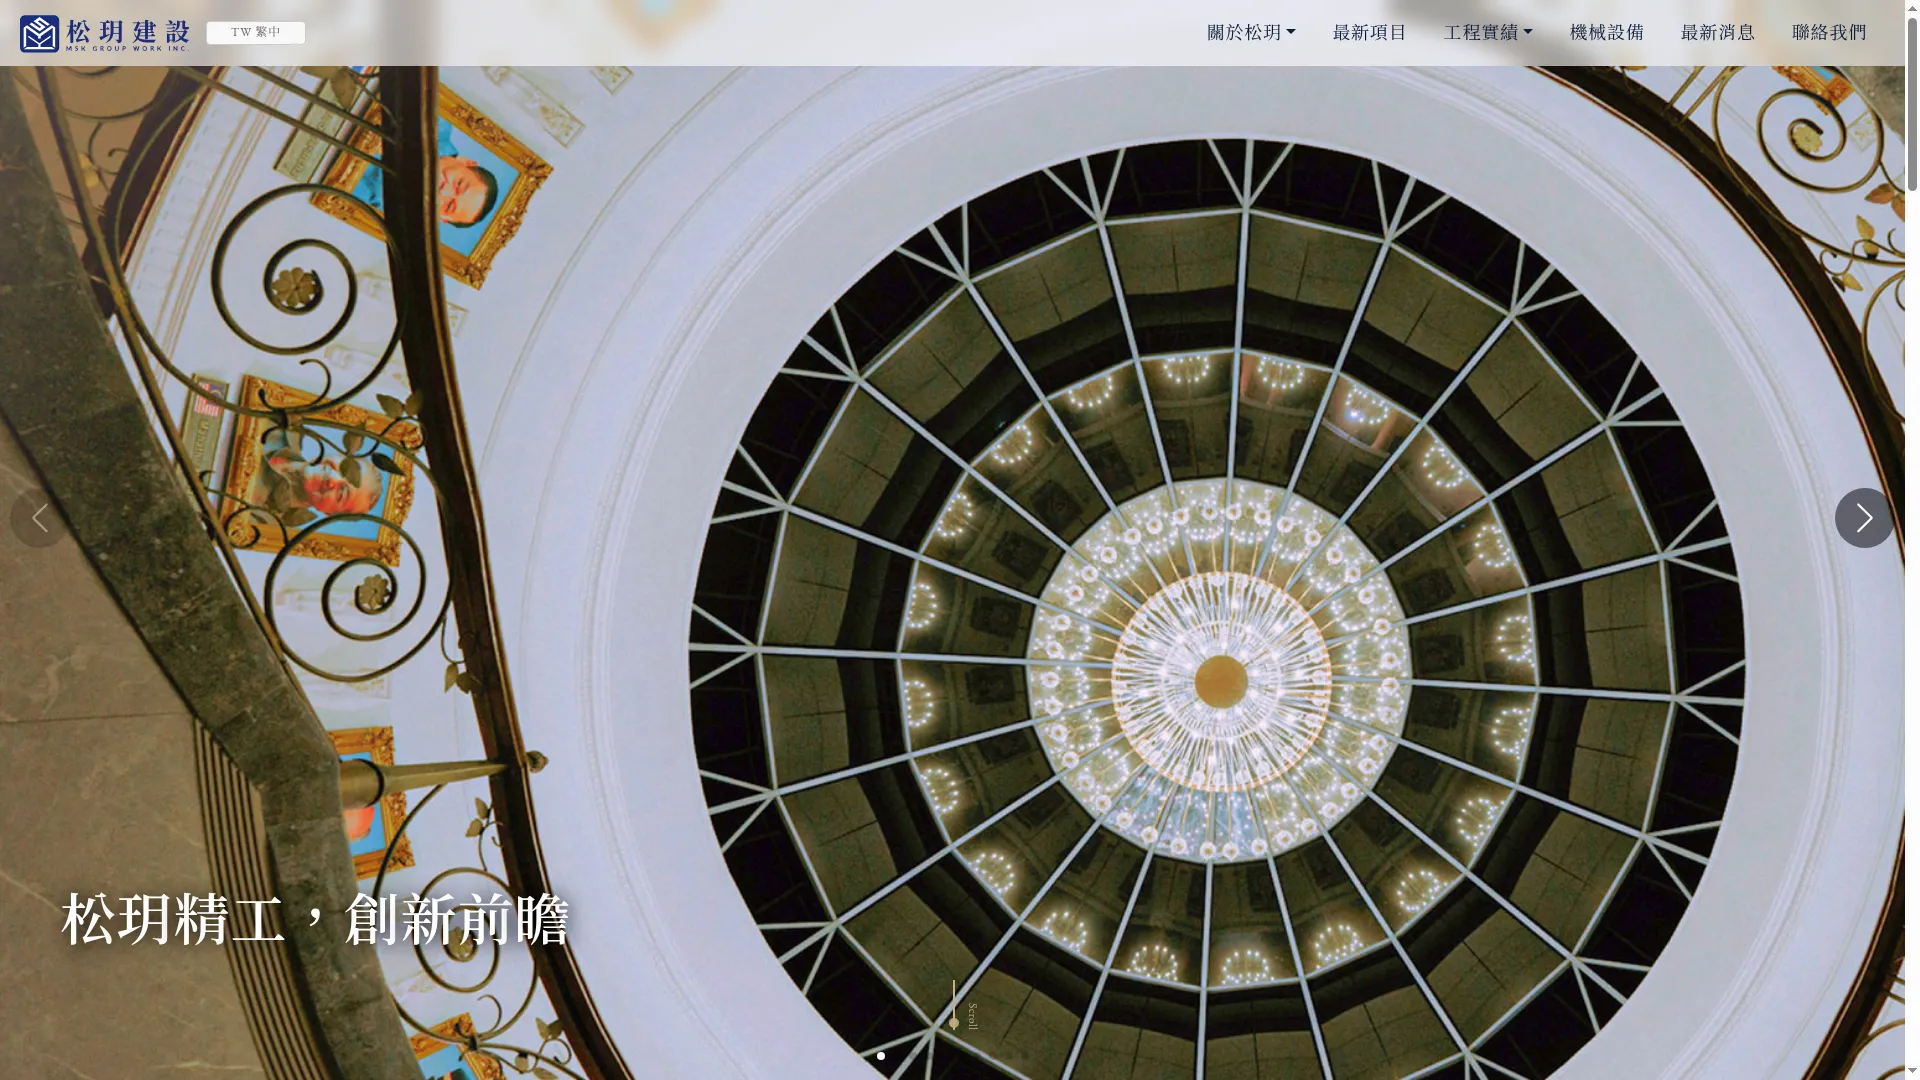Screen dimensions: 1920x1080
Task: Click the page's vertical scrollbar thumb
Action: [x=1912, y=103]
